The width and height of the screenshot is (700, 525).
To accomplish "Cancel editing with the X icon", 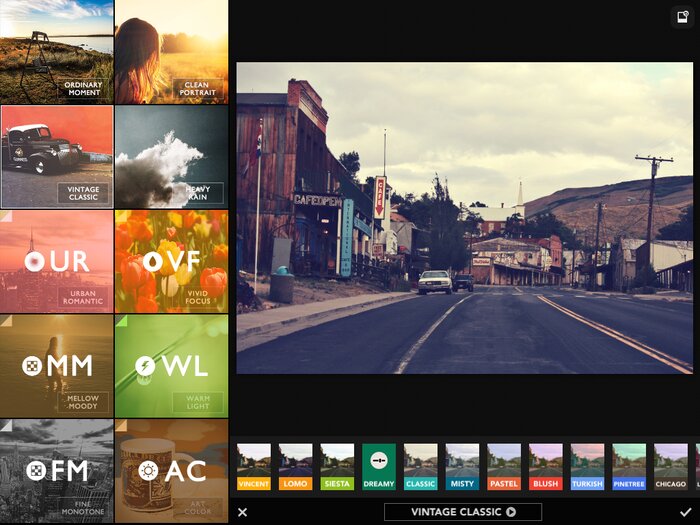I will point(243,512).
